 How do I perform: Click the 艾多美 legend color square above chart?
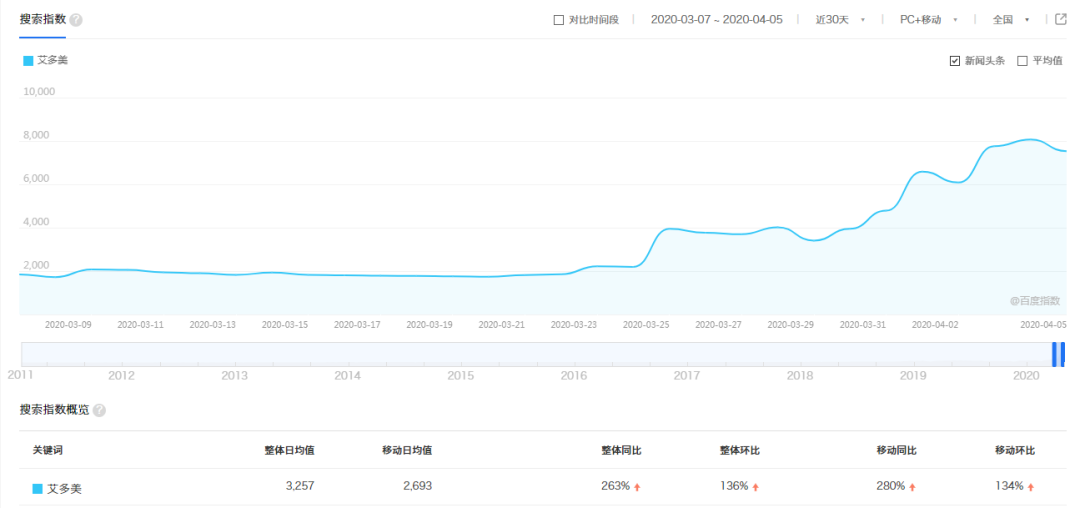pyautogui.click(x=28, y=61)
